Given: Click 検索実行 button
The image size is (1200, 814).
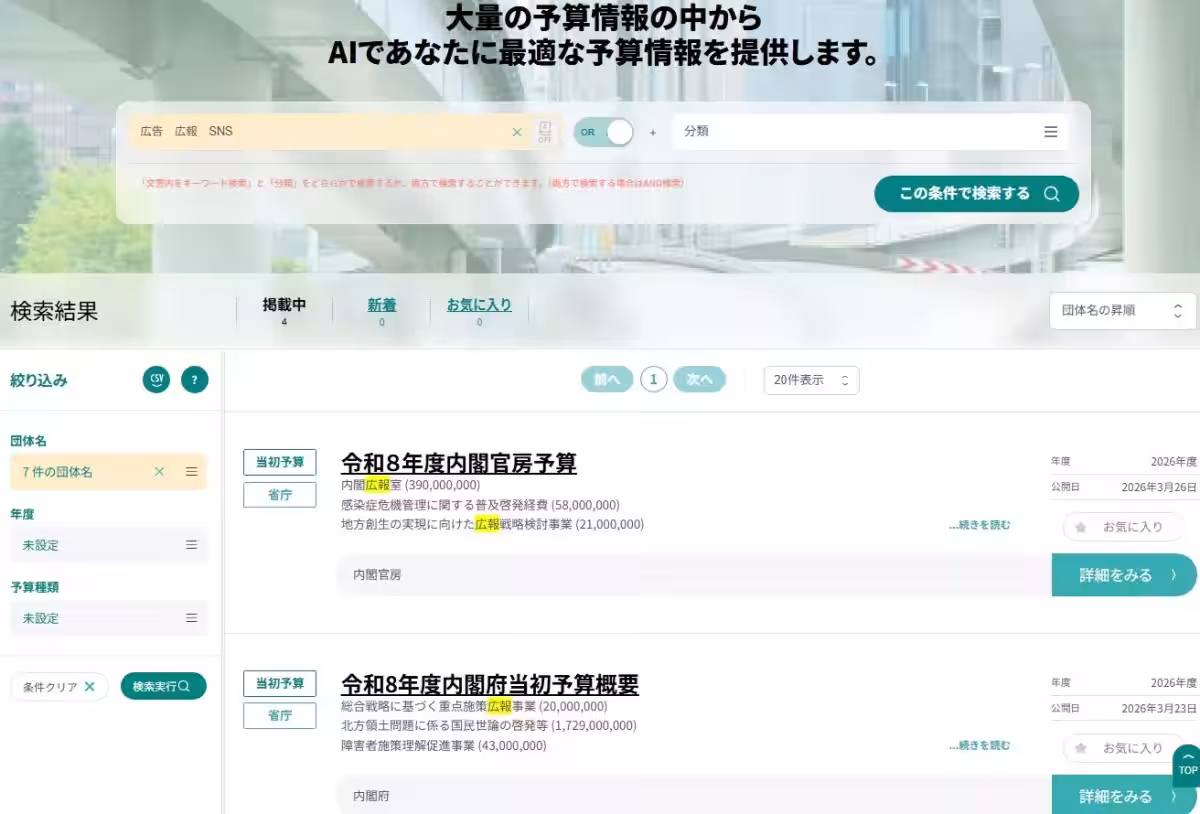Looking at the screenshot, I should 164,687.
